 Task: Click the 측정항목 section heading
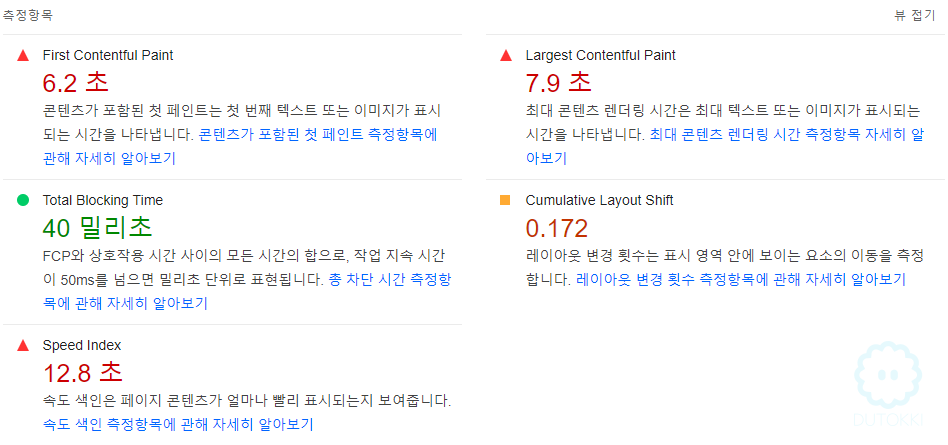(27, 16)
